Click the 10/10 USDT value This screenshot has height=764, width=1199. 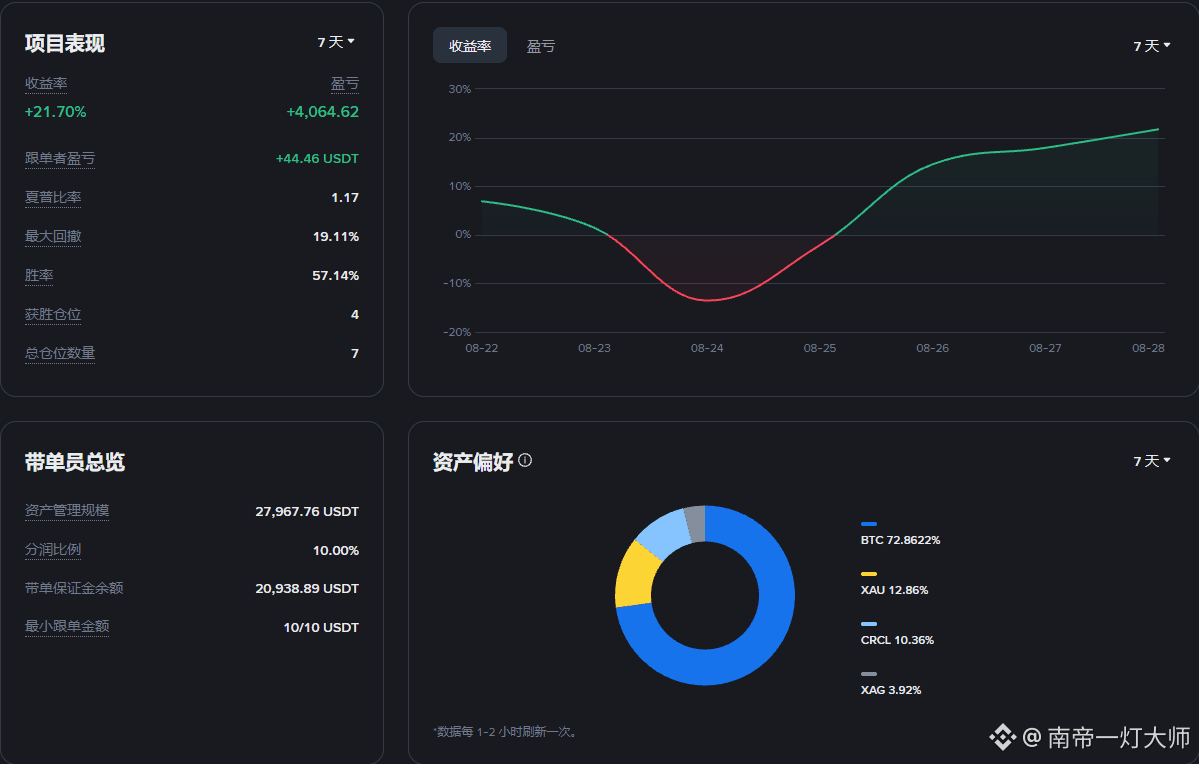tap(321, 627)
